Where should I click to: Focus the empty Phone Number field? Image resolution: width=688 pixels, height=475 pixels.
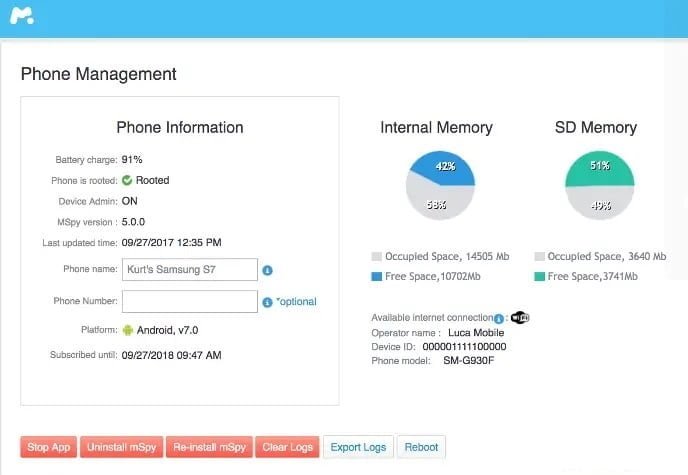pos(190,301)
